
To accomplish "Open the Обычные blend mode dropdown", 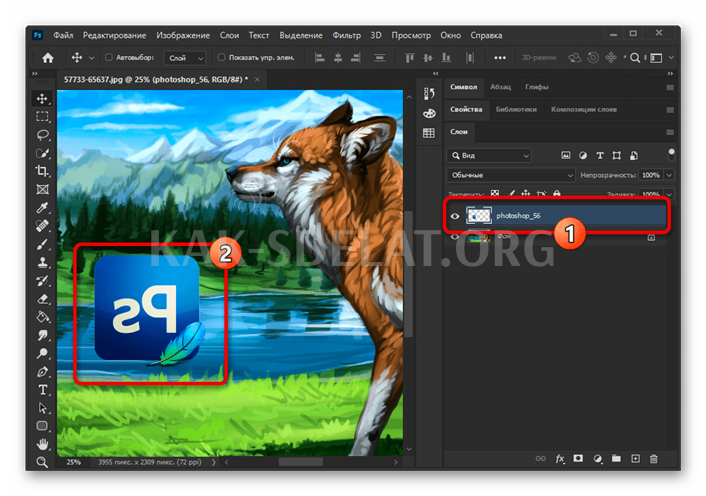I will pos(511,175).
